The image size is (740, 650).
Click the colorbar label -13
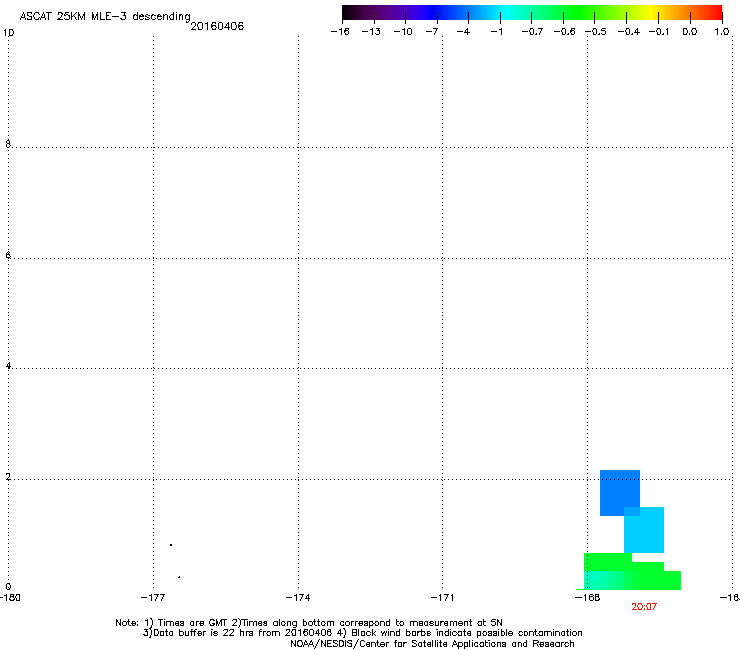371,32
